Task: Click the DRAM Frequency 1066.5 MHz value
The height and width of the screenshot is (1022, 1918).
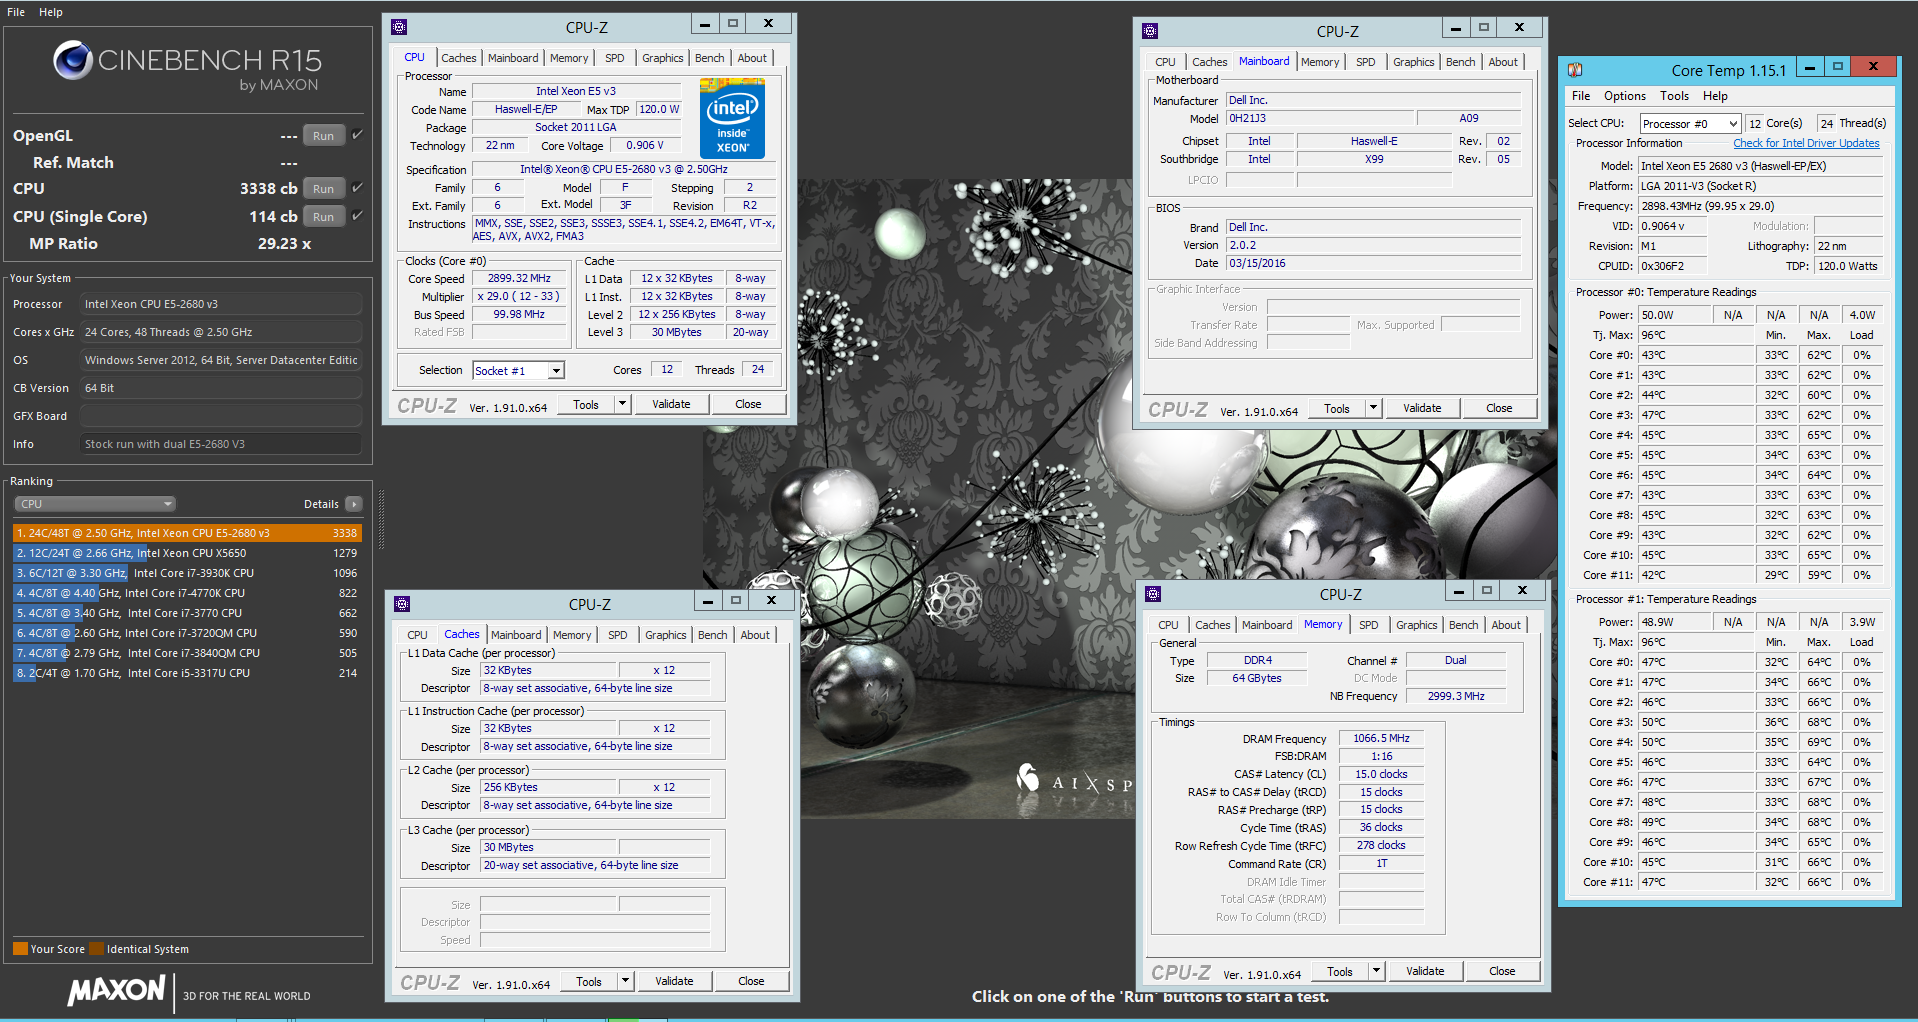Action: (1381, 738)
